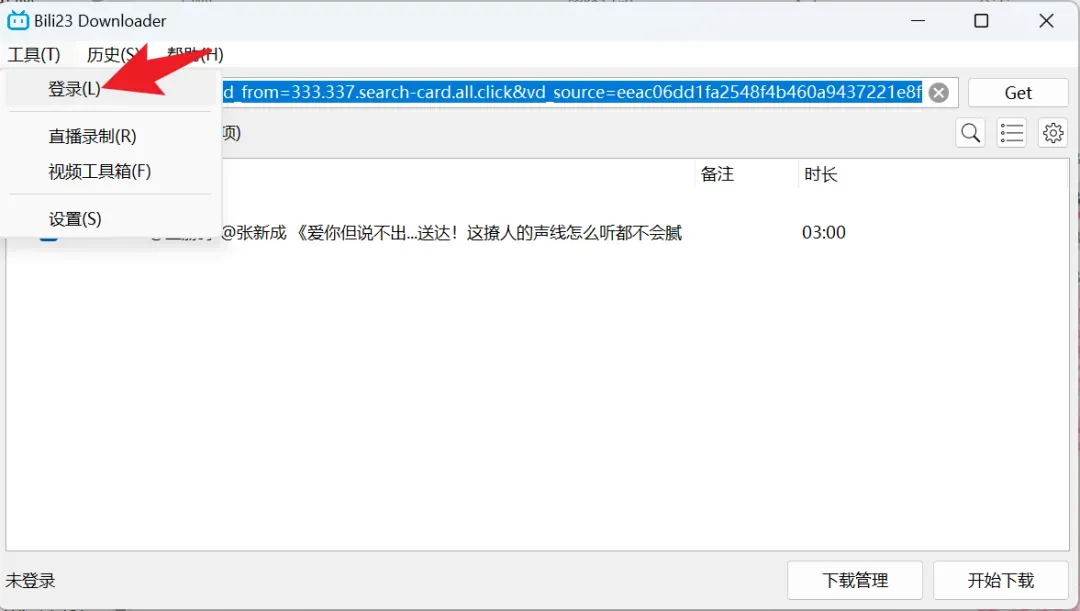This screenshot has height=611, width=1080.
Task: Click the magnifier search icon
Action: click(970, 132)
